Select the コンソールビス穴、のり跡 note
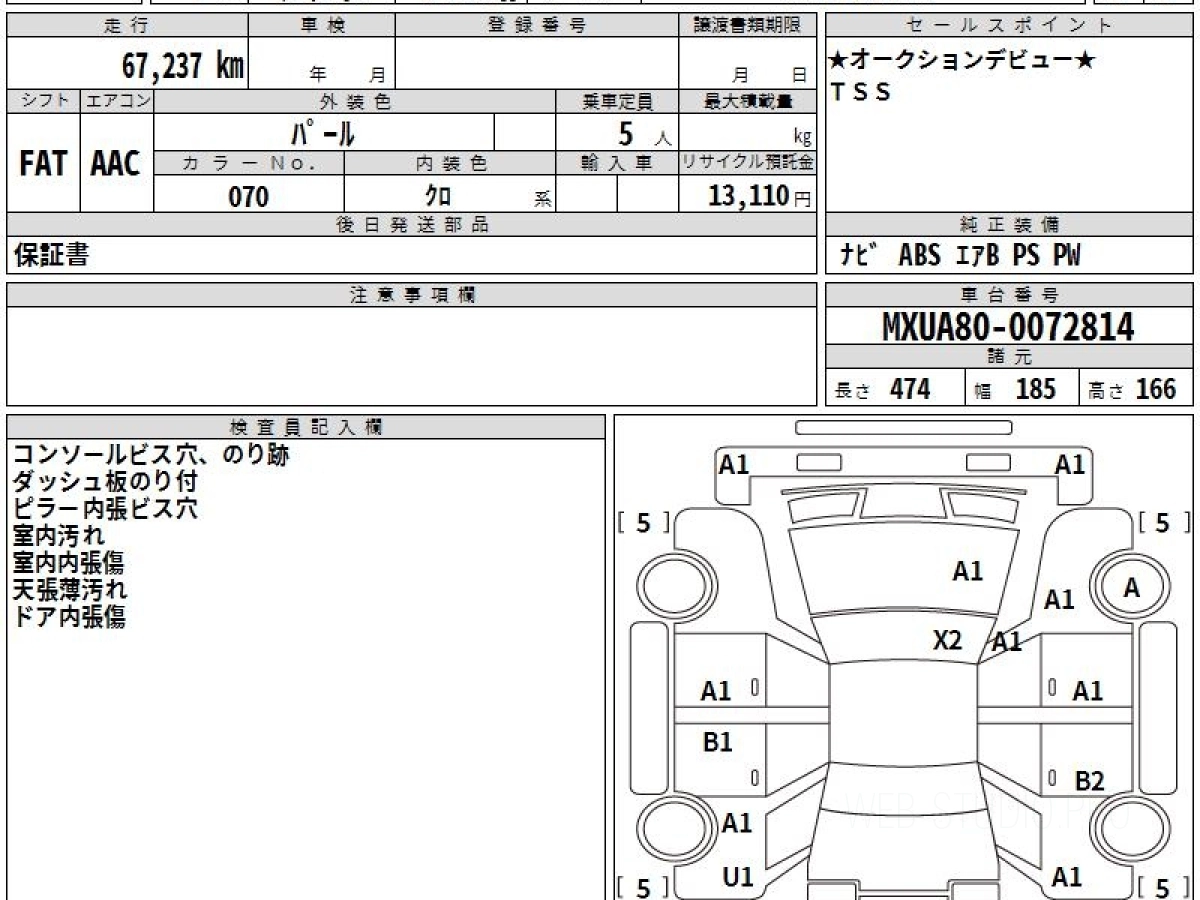The image size is (1200, 900). (151, 455)
